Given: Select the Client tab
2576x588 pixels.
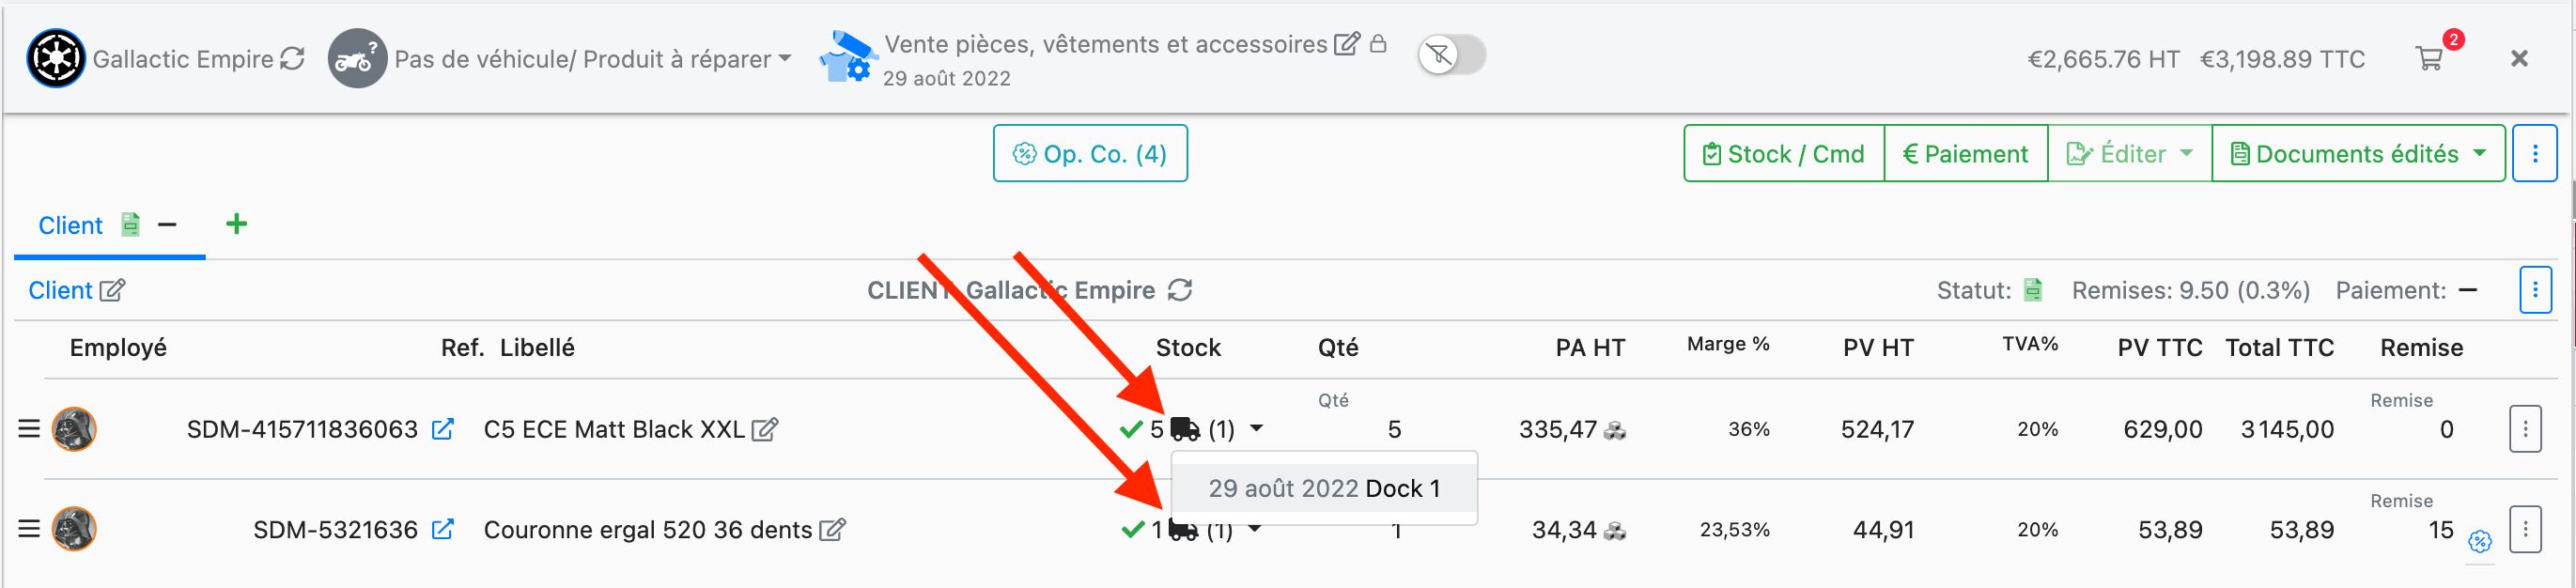Looking at the screenshot, I should click(x=70, y=226).
